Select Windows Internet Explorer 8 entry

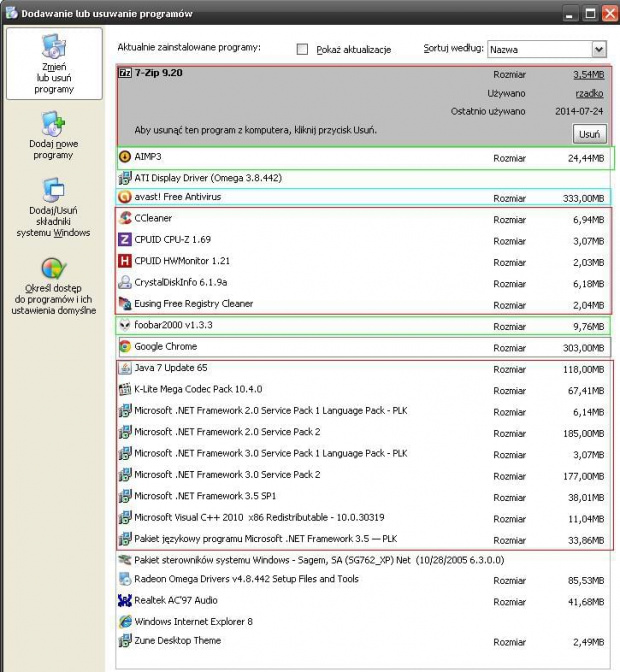coord(364,622)
